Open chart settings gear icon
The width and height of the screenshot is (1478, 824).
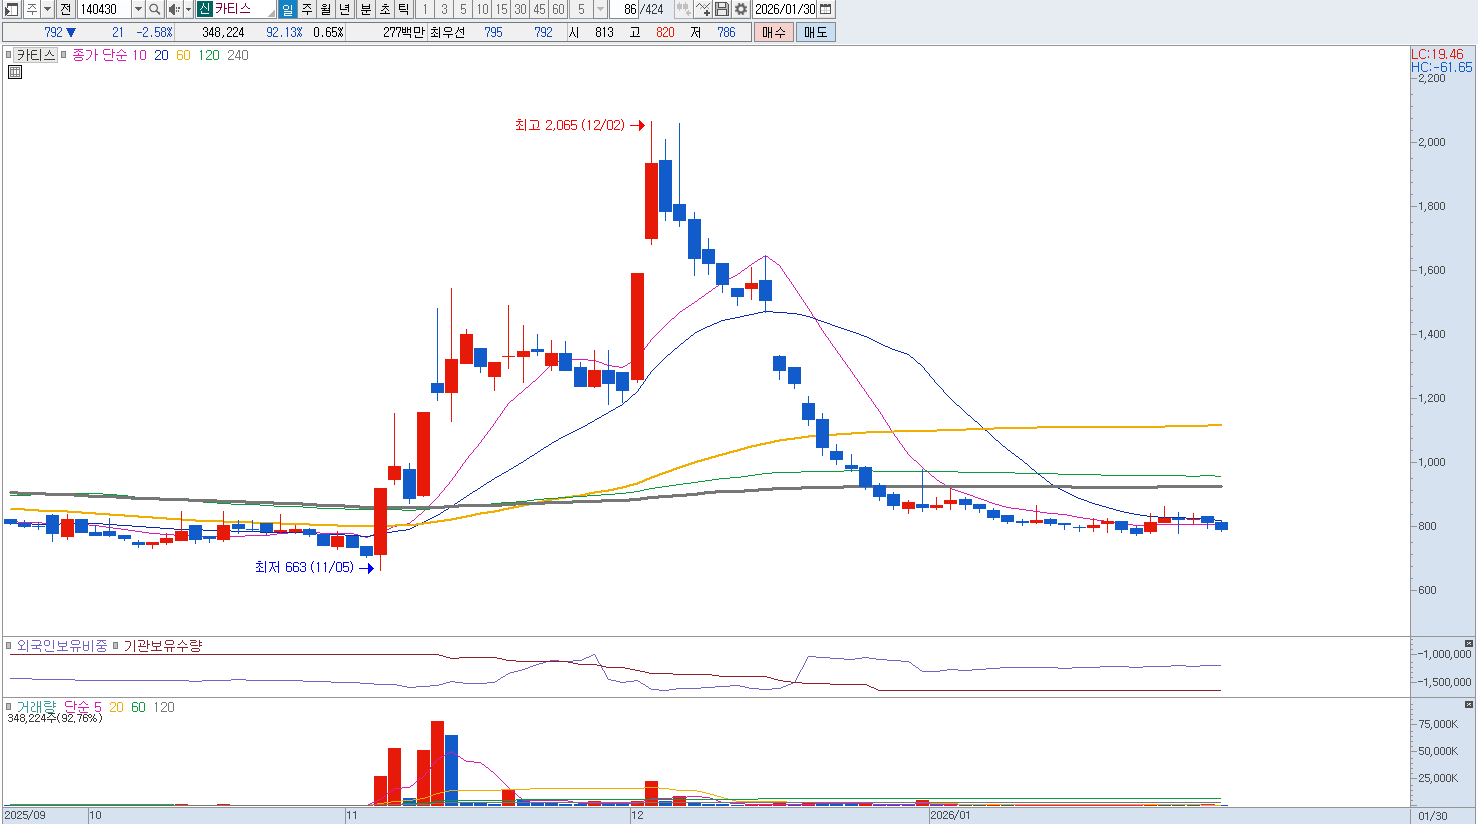click(741, 9)
